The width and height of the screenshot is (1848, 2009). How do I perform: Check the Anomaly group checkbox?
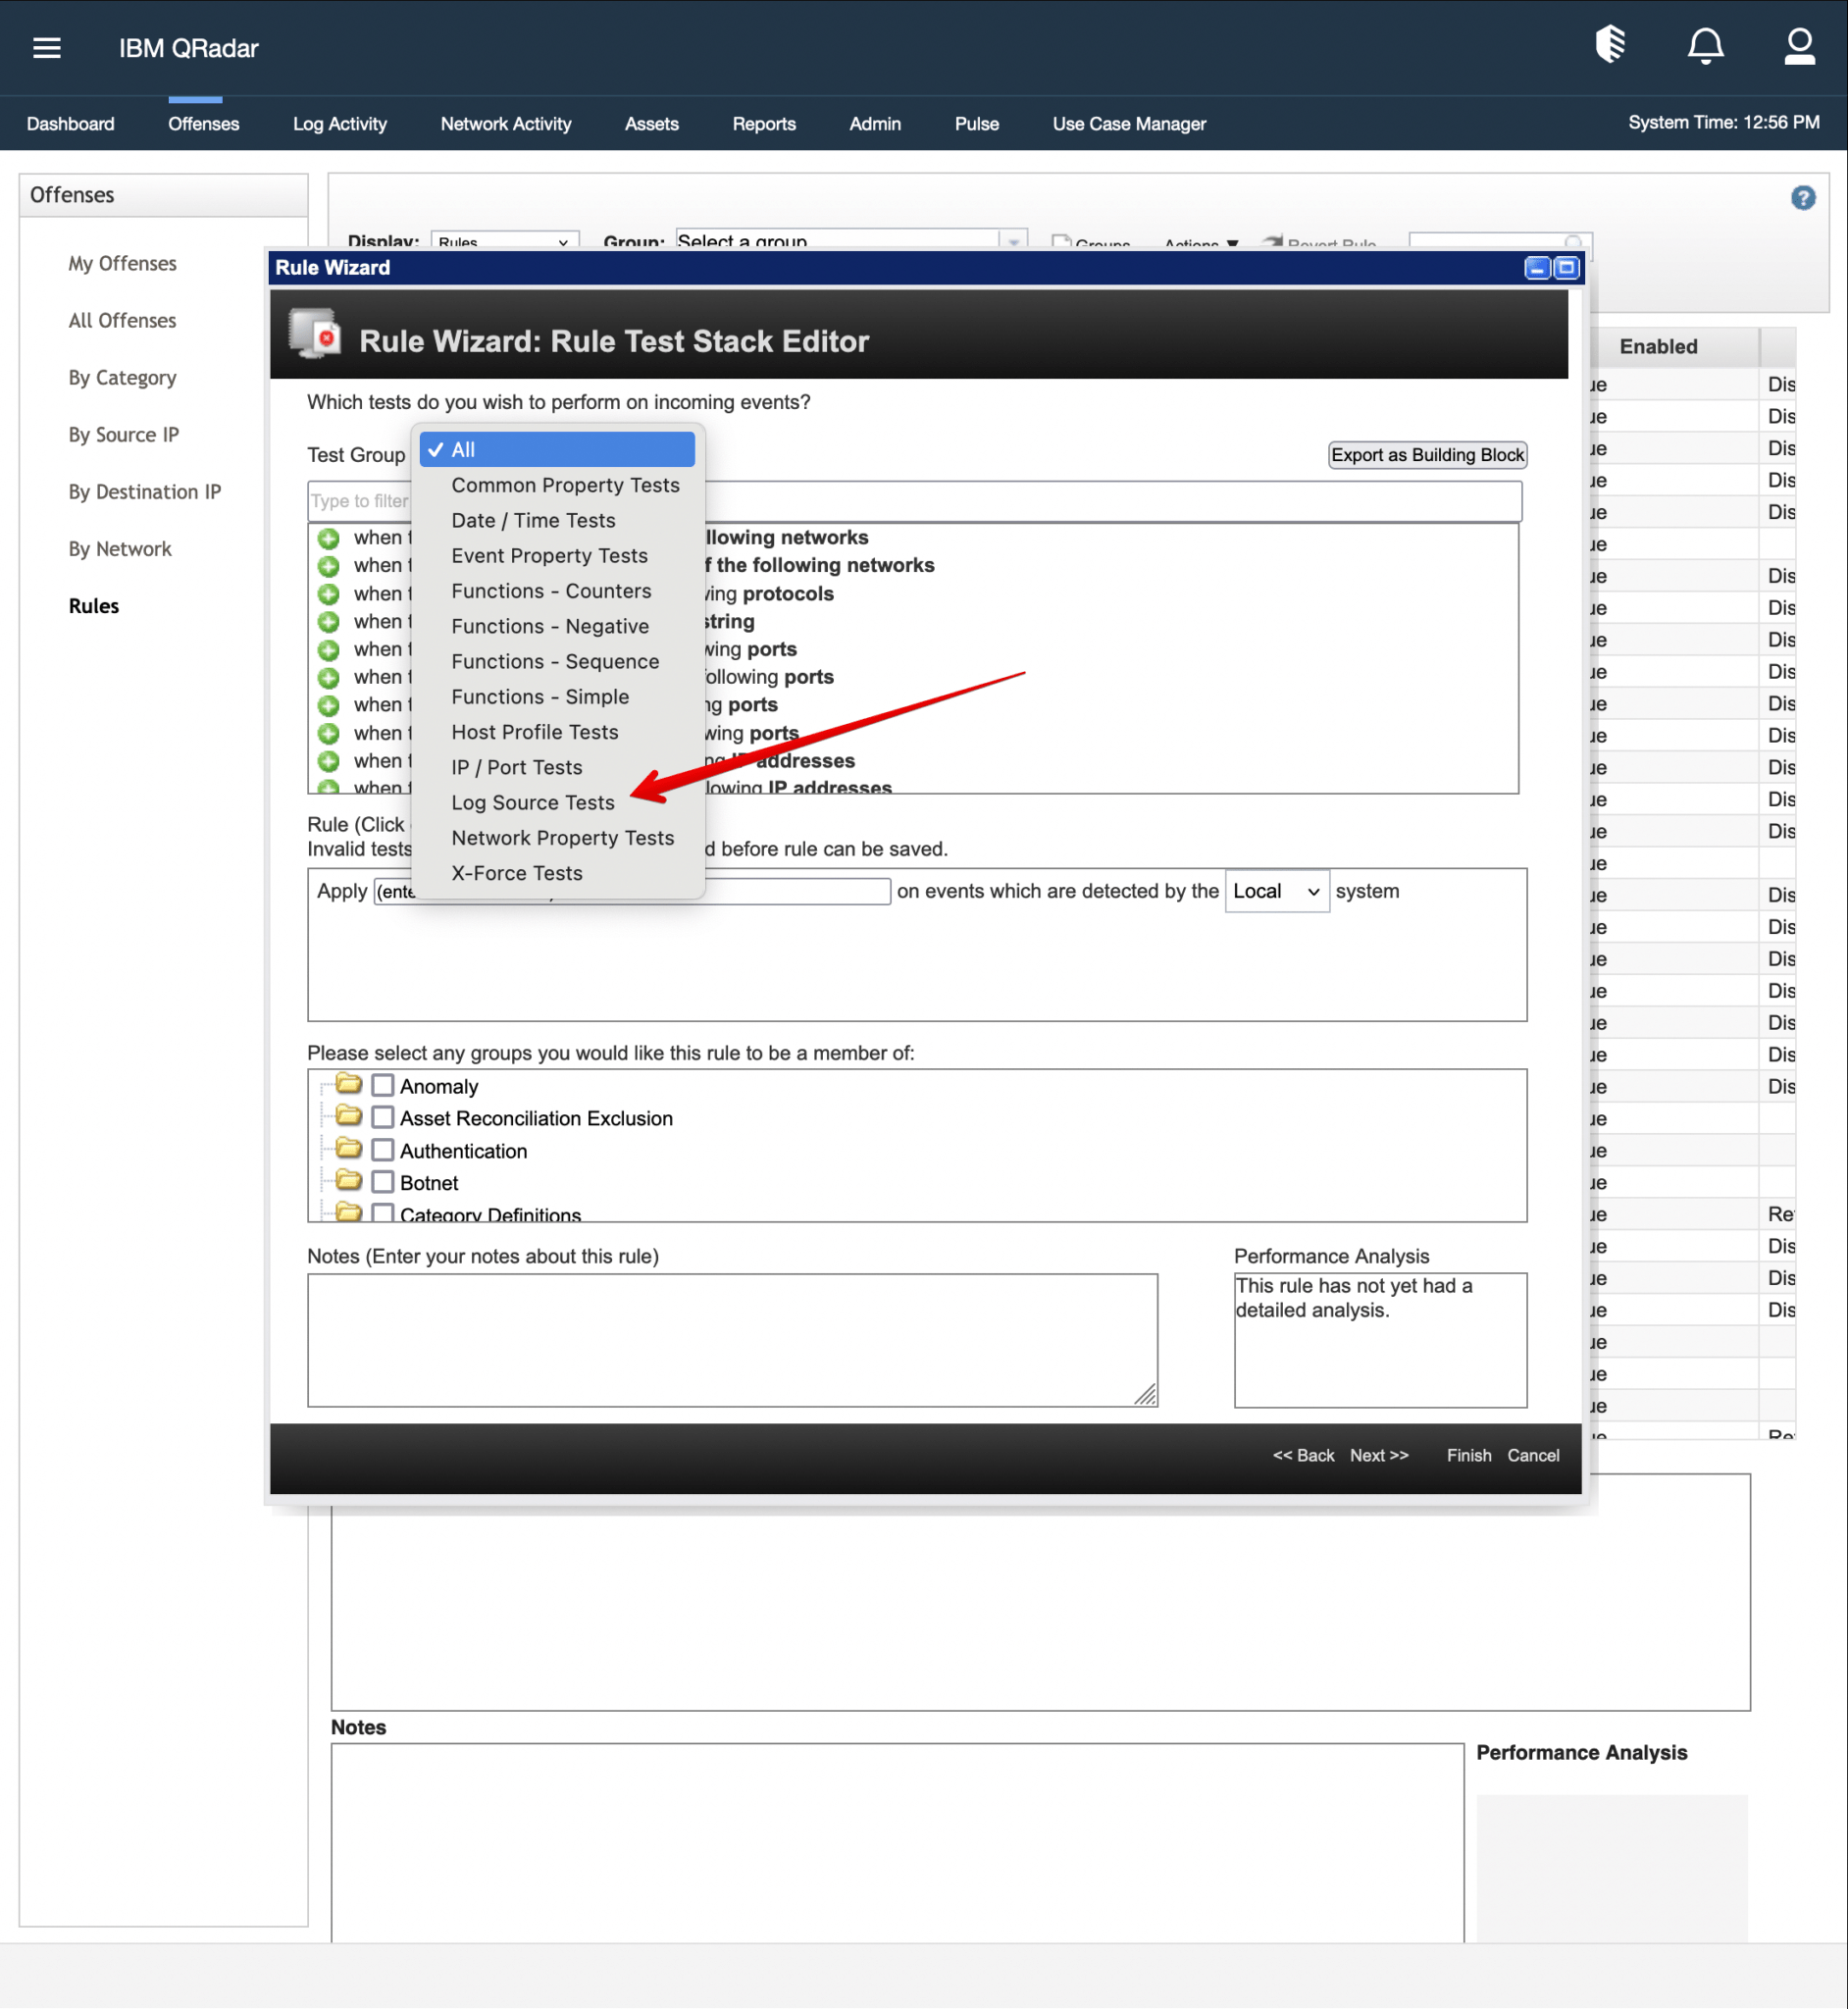point(382,1084)
